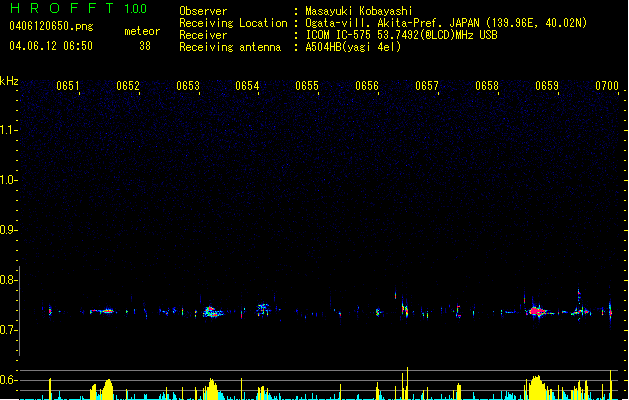Click the meteor label
The height and width of the screenshot is (400, 629).
(142, 31)
